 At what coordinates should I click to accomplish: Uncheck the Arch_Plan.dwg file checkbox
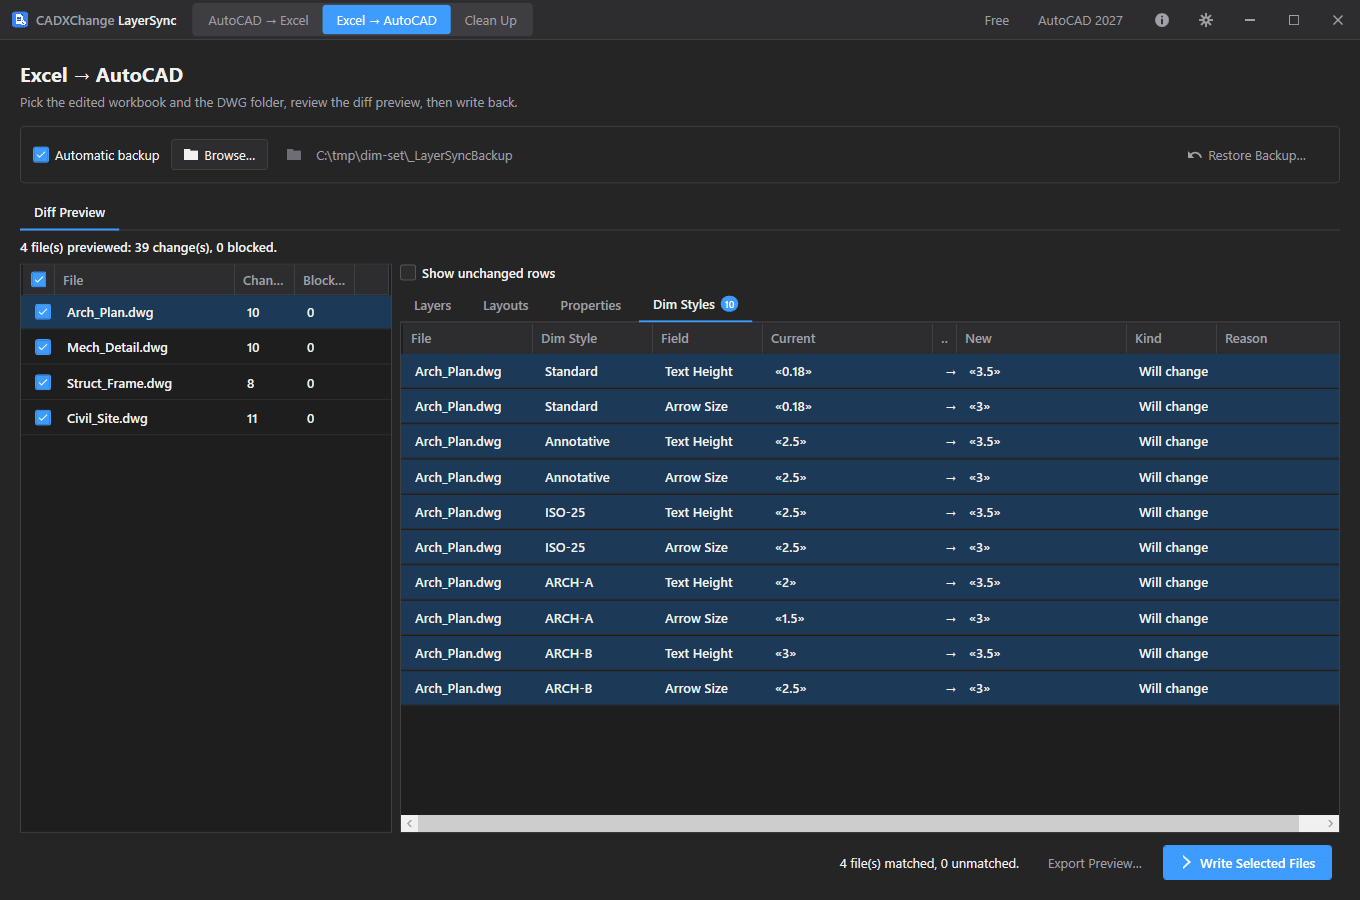(x=43, y=312)
